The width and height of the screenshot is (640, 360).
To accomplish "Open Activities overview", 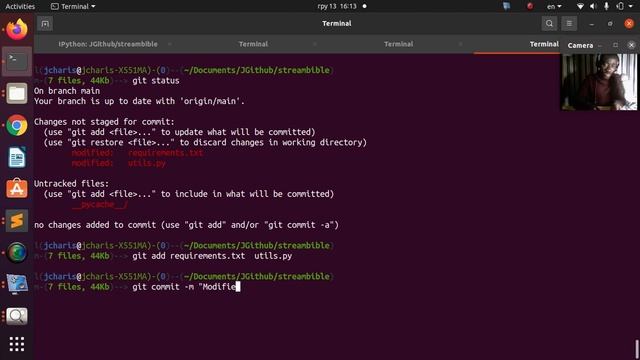I will pos(20,7).
